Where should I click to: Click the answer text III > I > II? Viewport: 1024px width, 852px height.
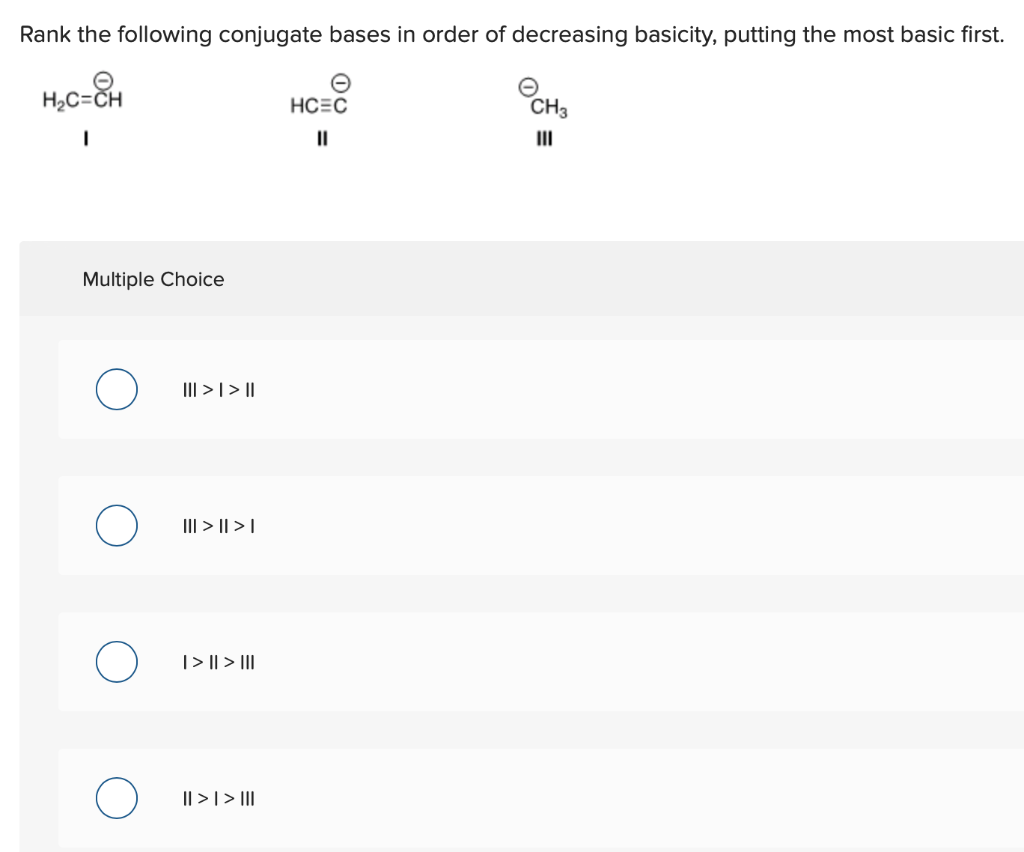[219, 389]
